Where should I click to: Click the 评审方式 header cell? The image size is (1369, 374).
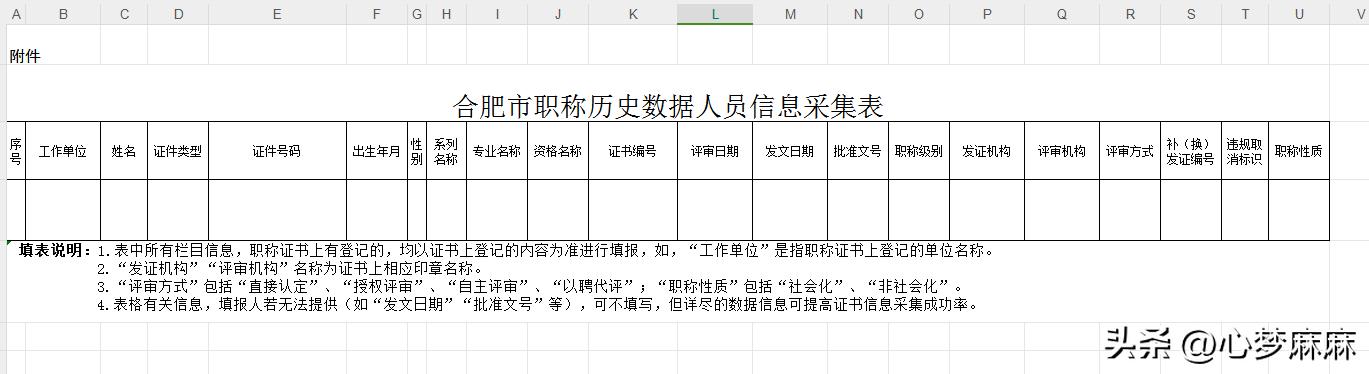pyautogui.click(x=1130, y=151)
